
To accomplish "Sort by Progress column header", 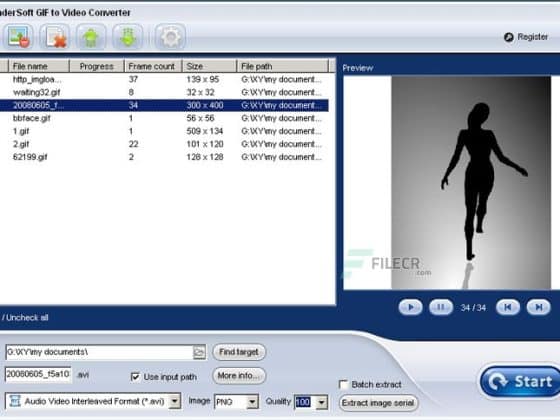I will [x=96, y=66].
